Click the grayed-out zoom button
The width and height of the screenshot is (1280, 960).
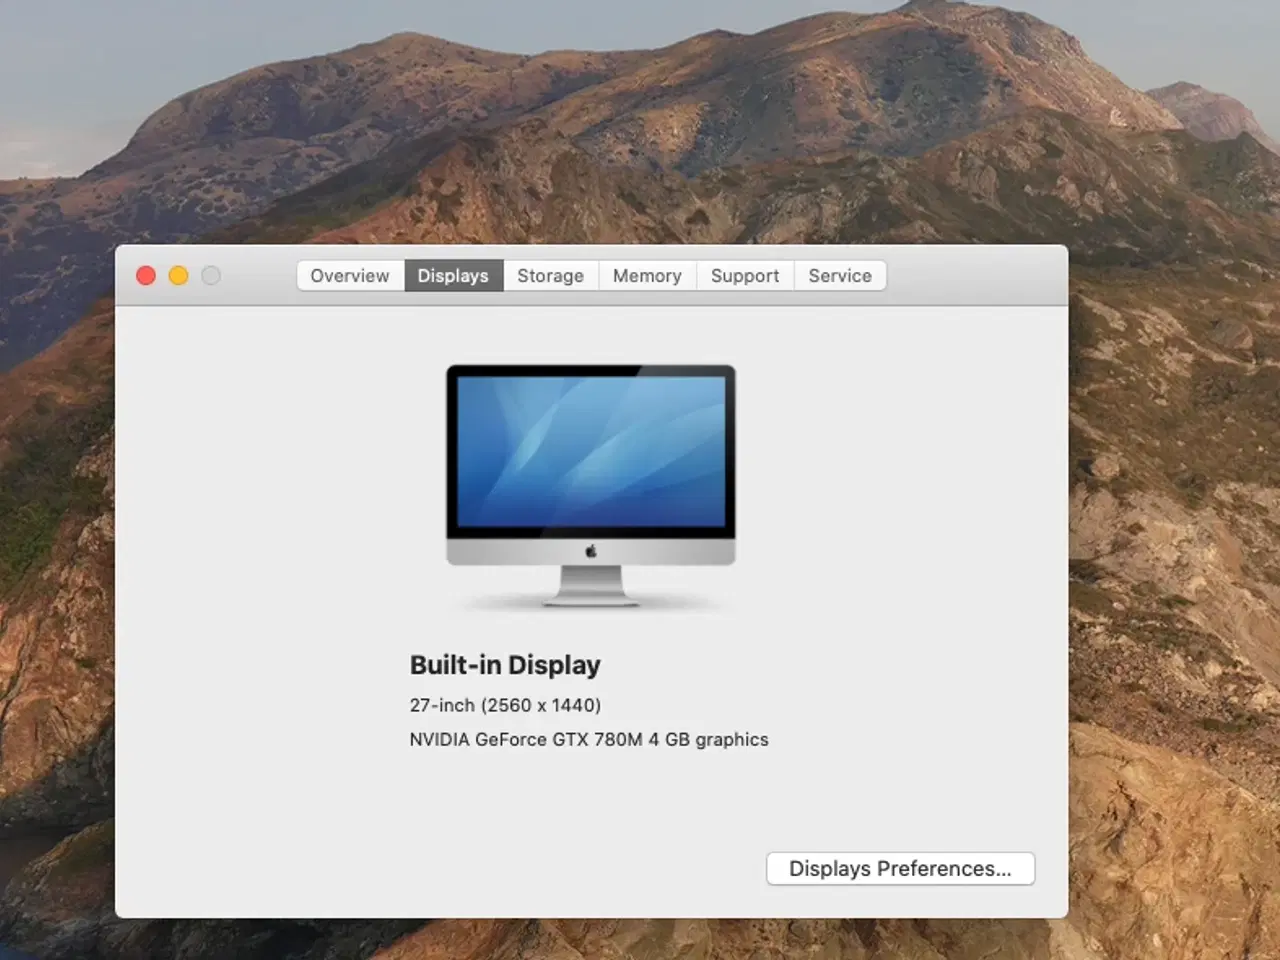[211, 275]
